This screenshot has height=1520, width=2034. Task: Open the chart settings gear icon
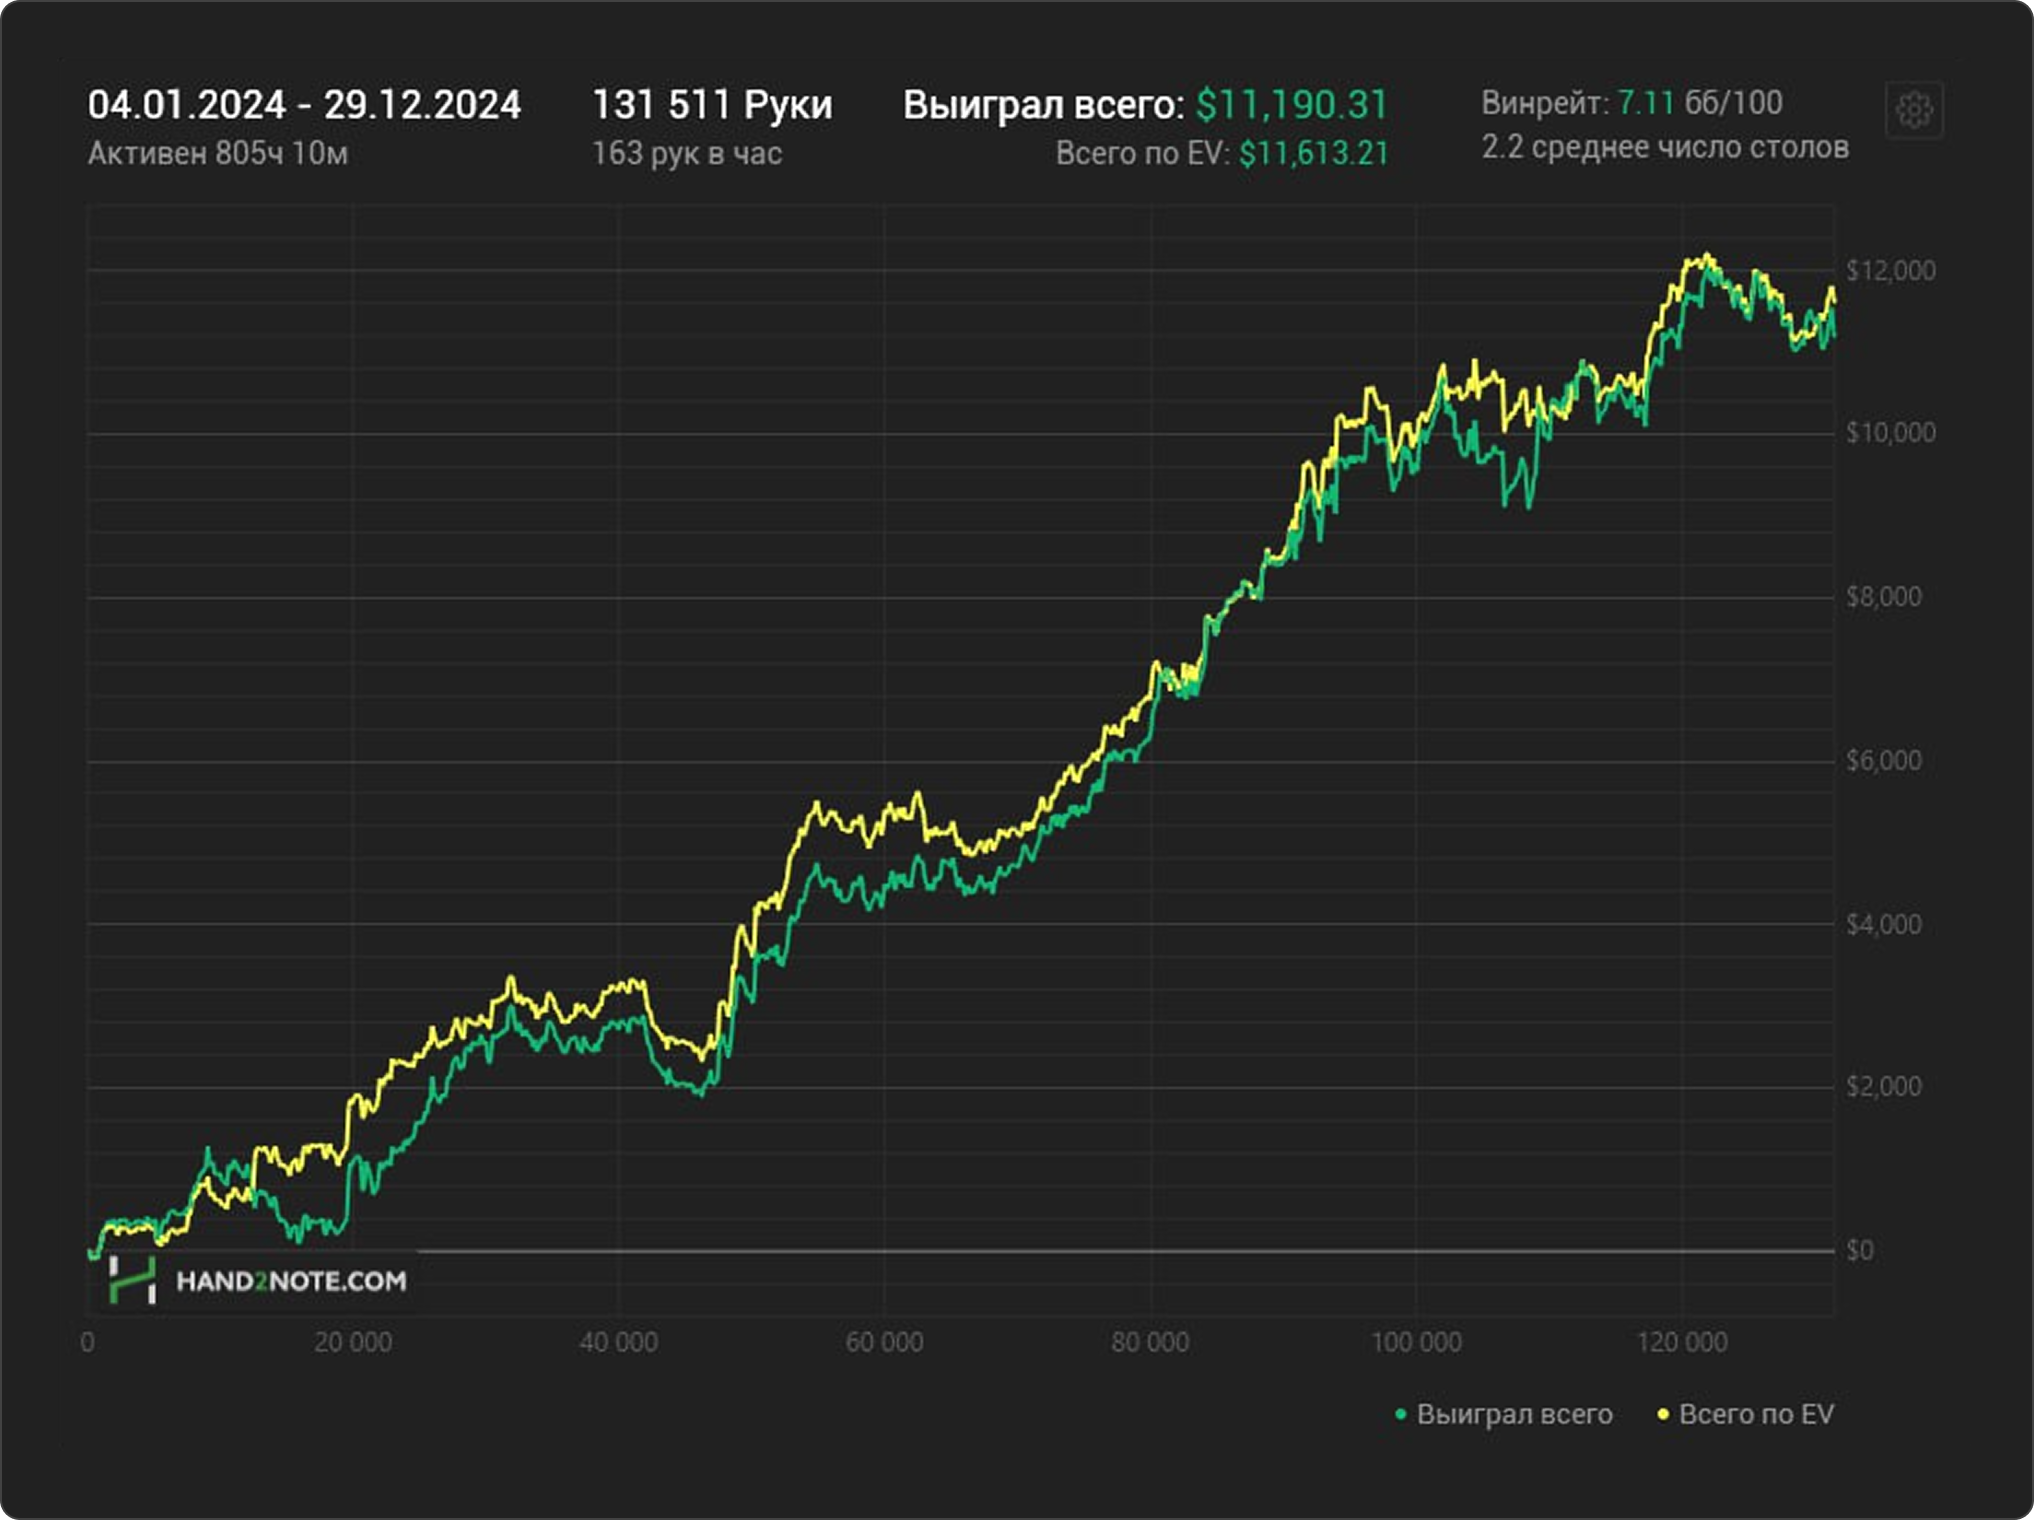(1914, 109)
